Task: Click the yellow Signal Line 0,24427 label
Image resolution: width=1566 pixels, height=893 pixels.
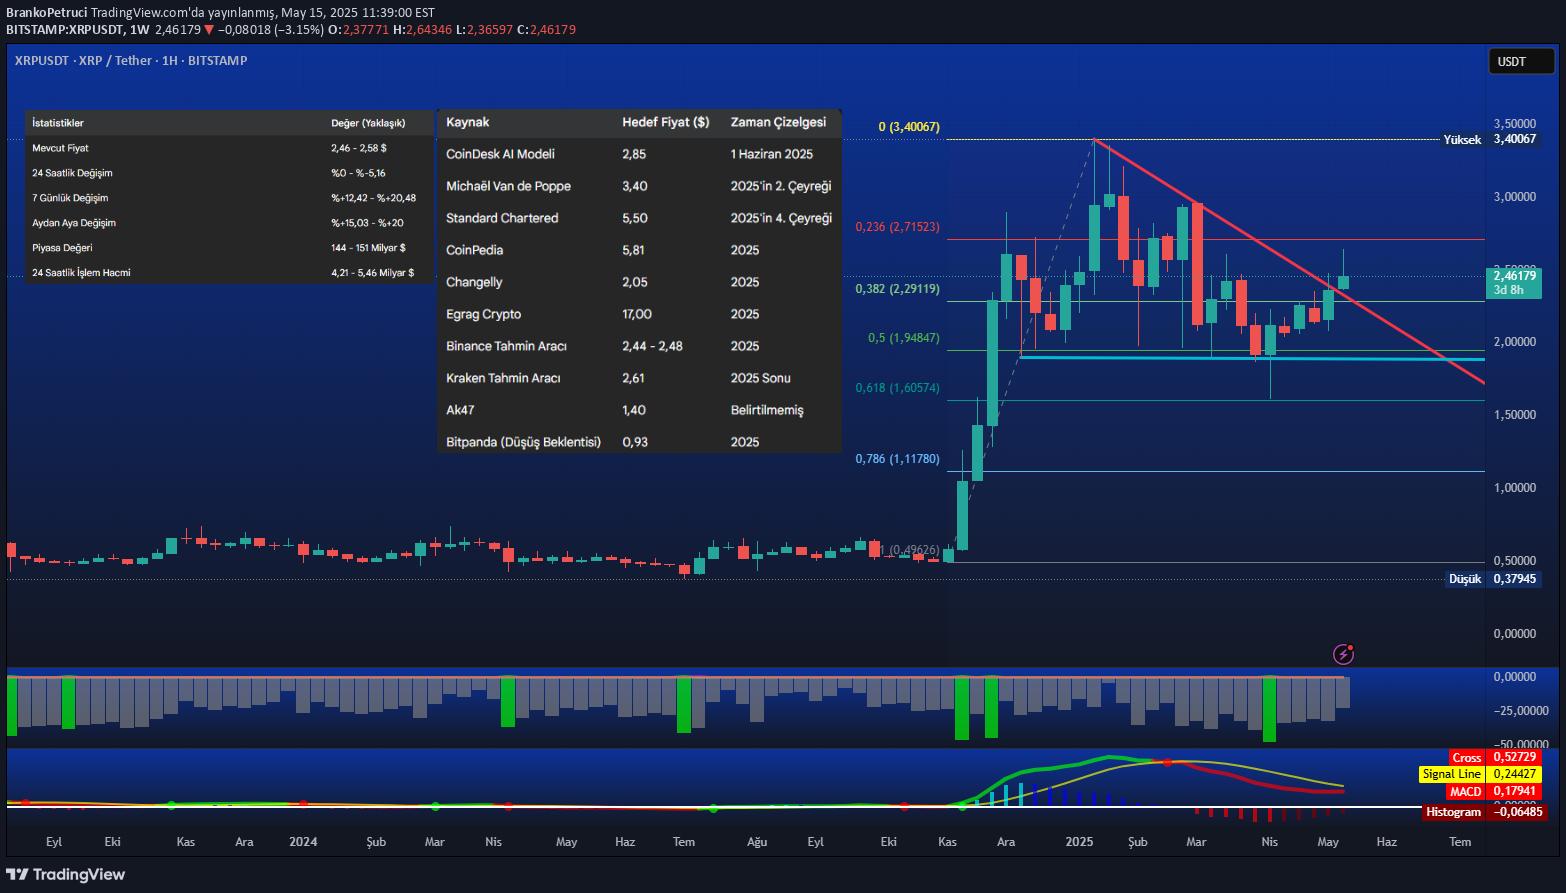Action: pos(1480,774)
